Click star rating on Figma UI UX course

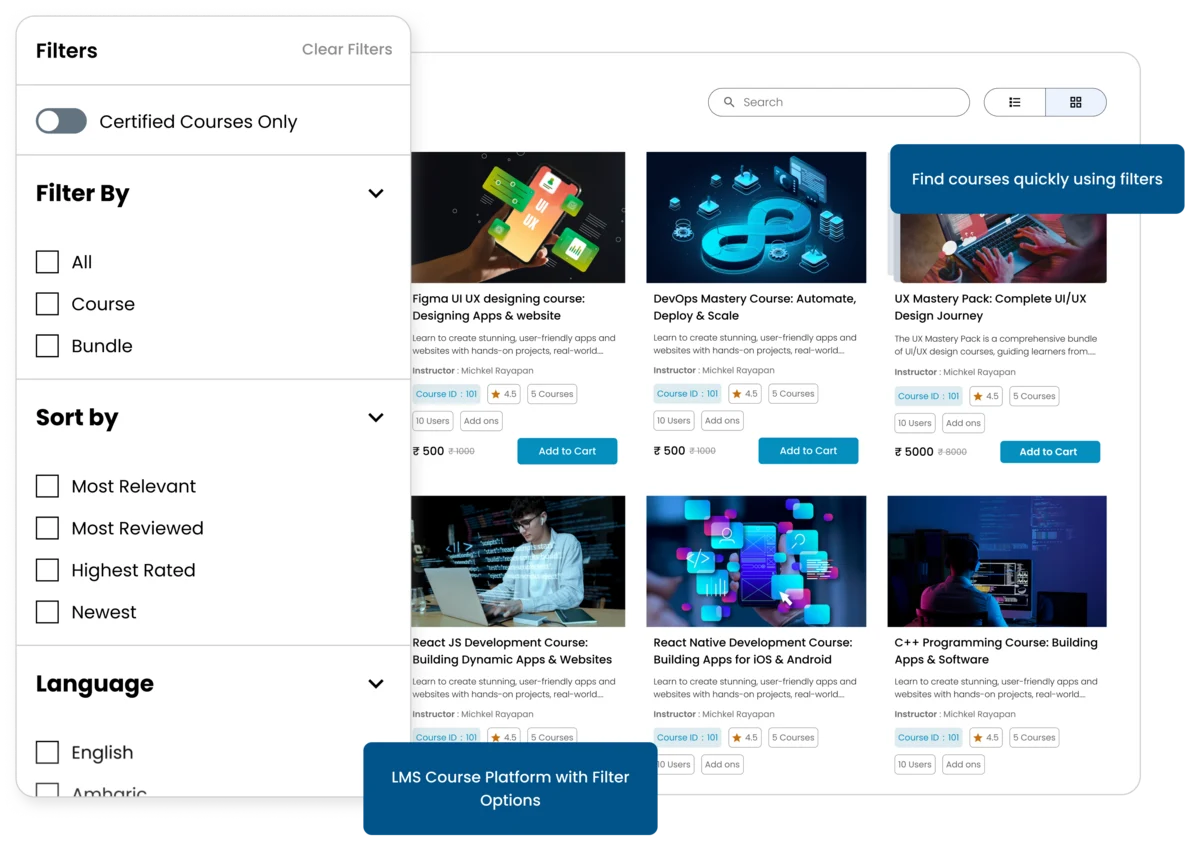click(x=503, y=394)
